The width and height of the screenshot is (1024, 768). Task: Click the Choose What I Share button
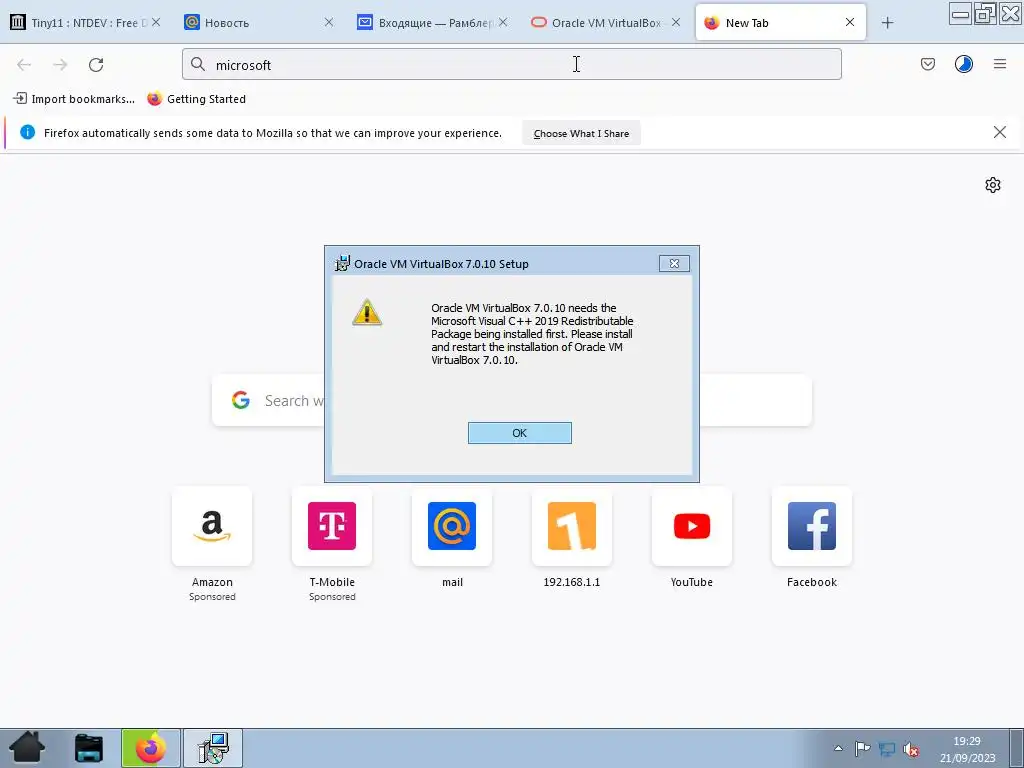[x=581, y=133]
